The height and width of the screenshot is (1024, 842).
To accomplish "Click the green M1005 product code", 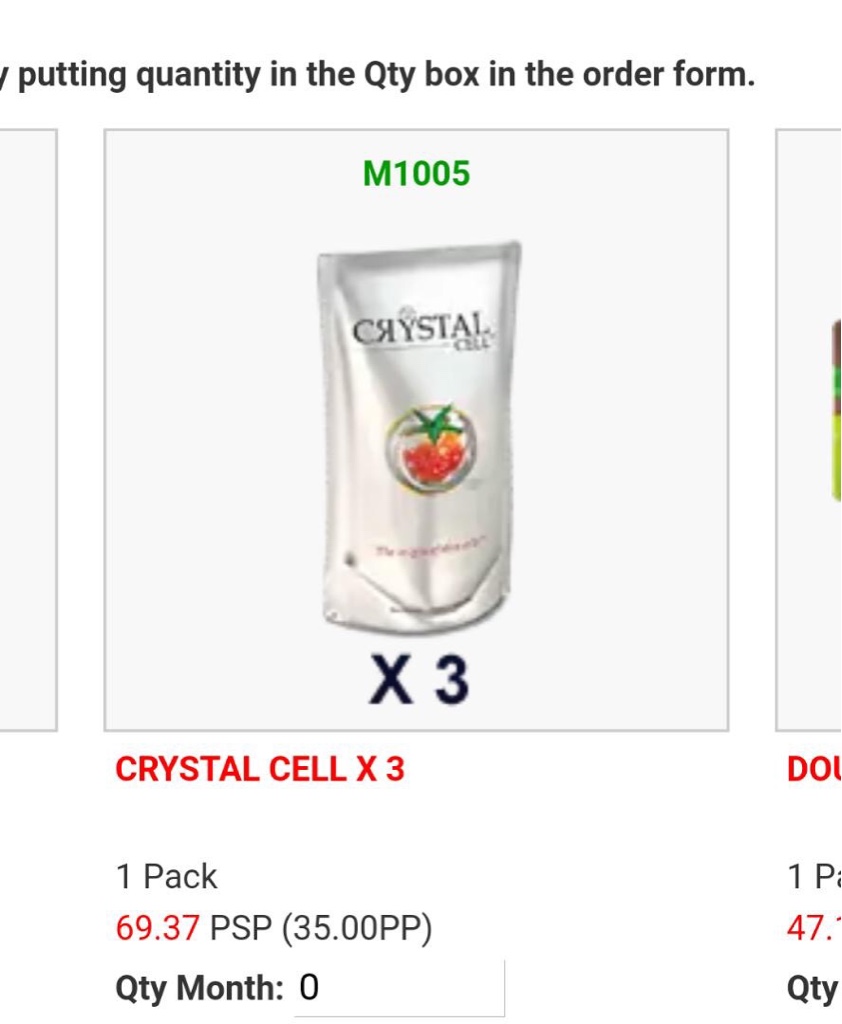I will [x=416, y=174].
